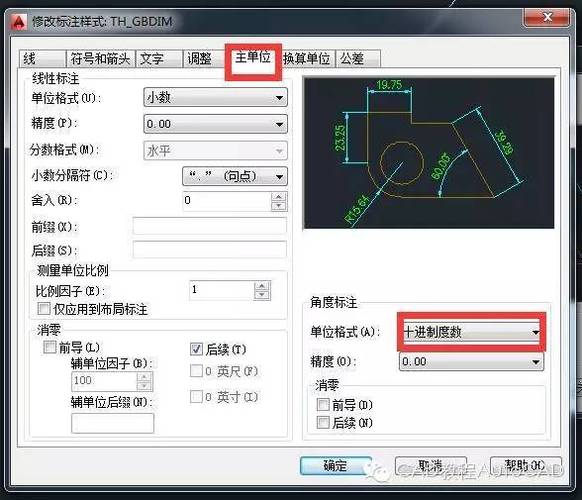
Task: Increase 舍入(R) value with up arrow
Action: [x=279, y=196]
